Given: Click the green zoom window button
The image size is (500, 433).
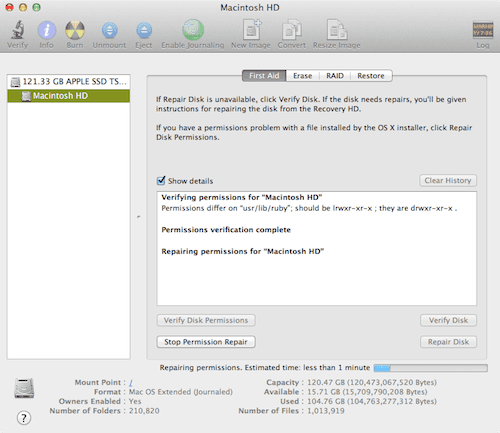Looking at the screenshot, I should tap(37, 7).
